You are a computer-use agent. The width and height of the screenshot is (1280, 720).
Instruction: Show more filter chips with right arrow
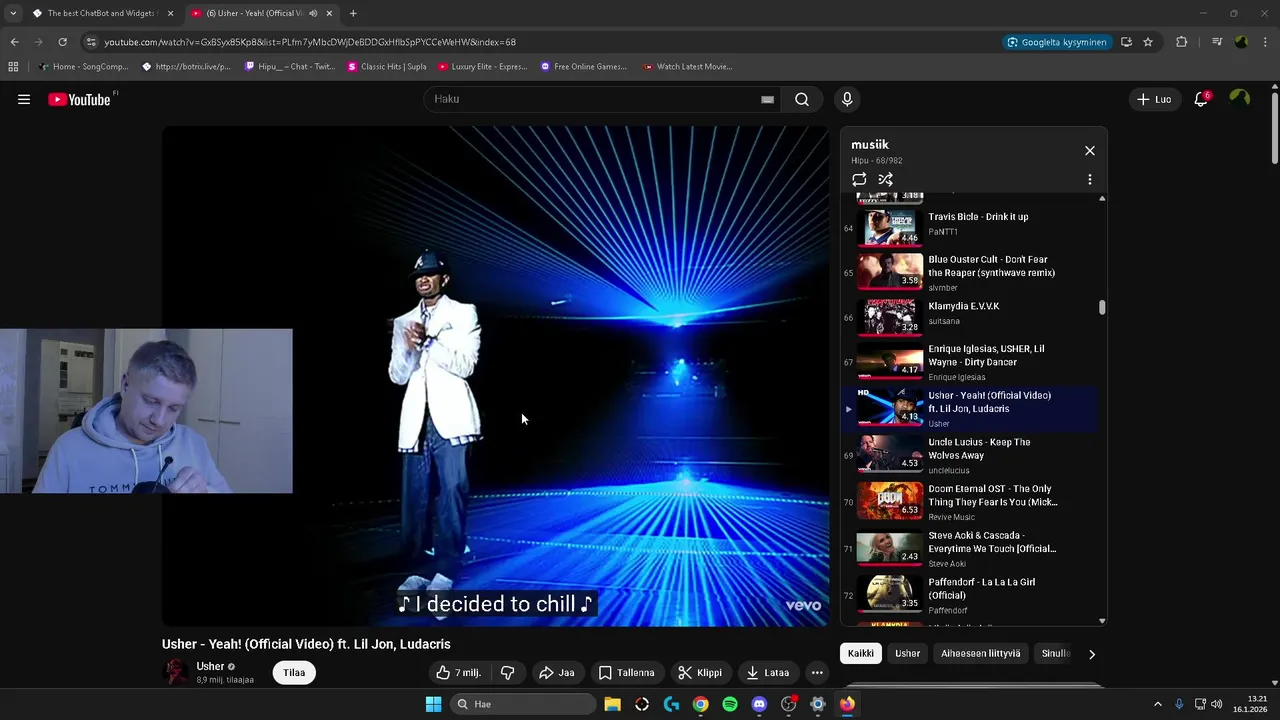tap(1092, 654)
